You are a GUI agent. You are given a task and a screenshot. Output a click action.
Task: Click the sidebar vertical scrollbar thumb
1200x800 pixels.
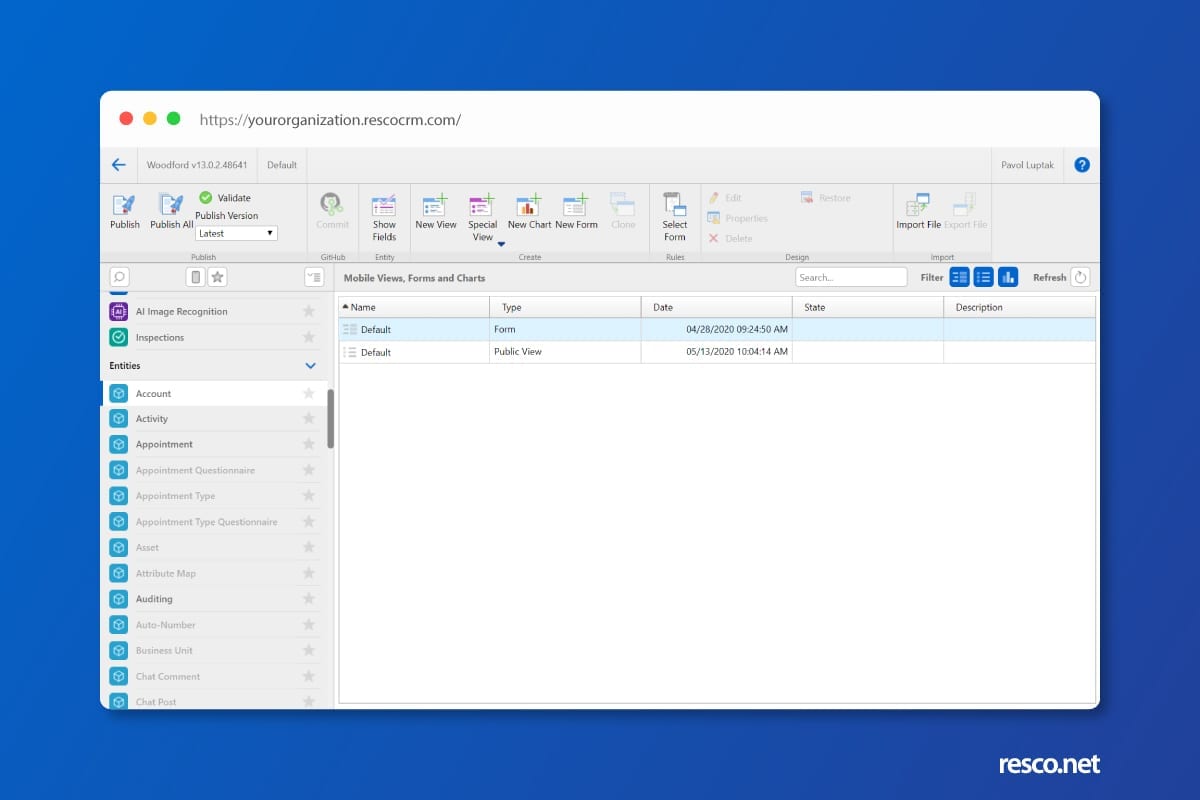point(330,418)
